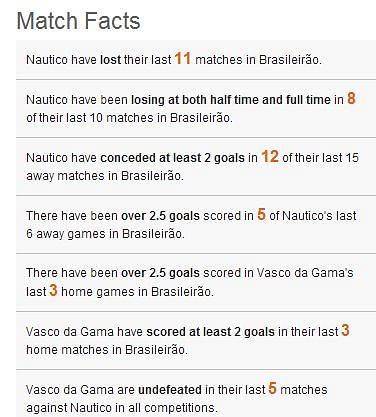The width and height of the screenshot is (376, 417).
Task: Select the conceded at least 2 goals fact
Action: tap(196, 166)
